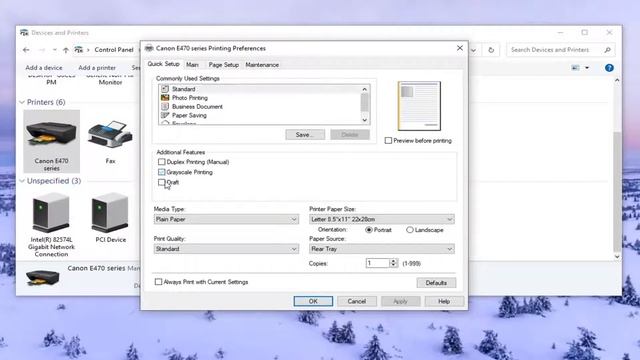This screenshot has width=640, height=360.
Task: Click the refresh button in the address bar
Action: [x=491, y=50]
